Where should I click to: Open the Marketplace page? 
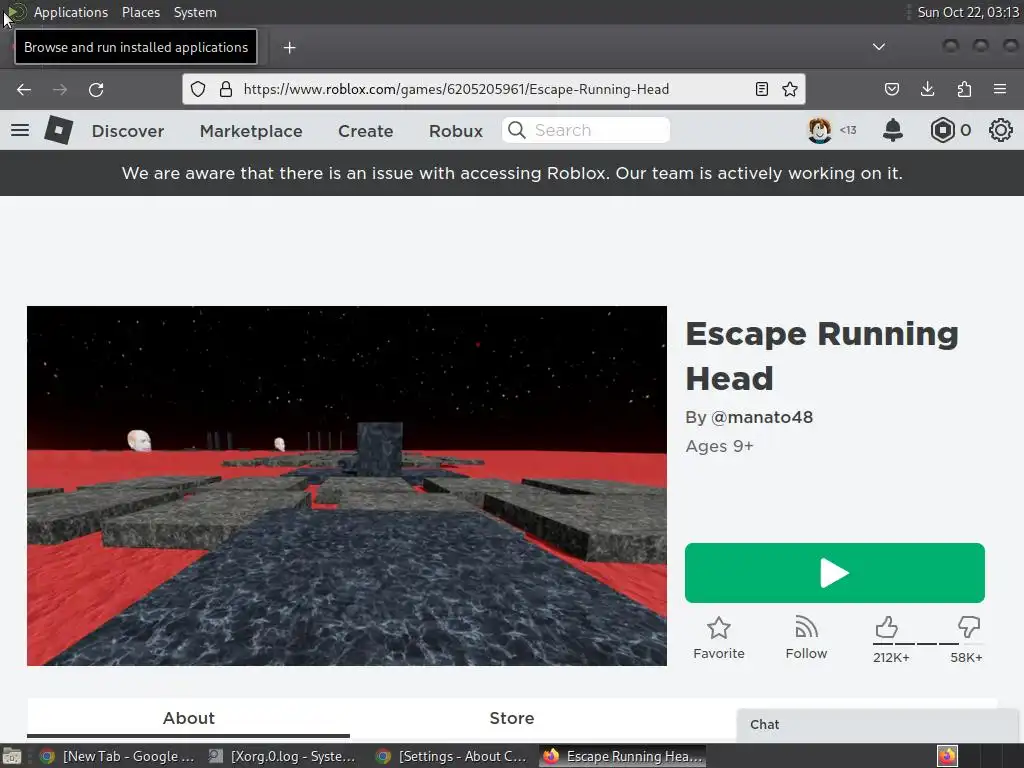pos(251,131)
